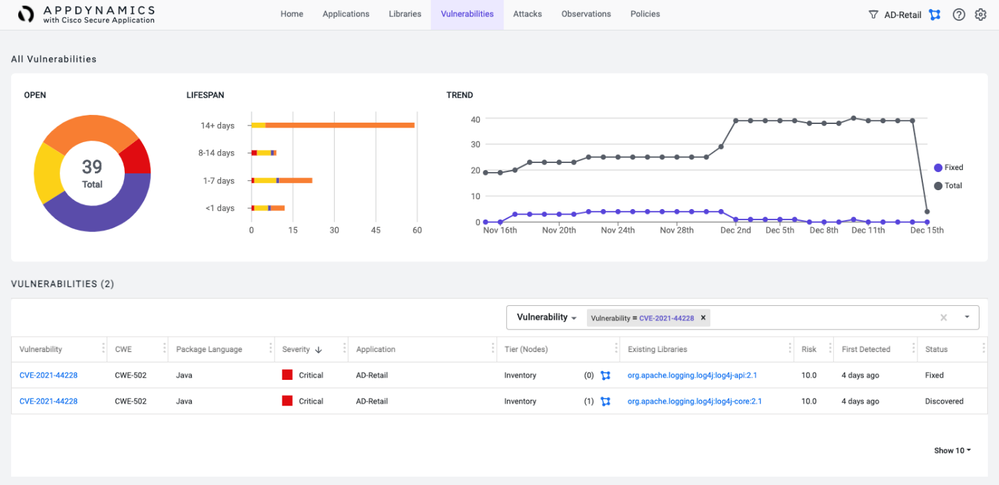Open the settings gear icon
The height and width of the screenshot is (485, 999).
coord(981,15)
